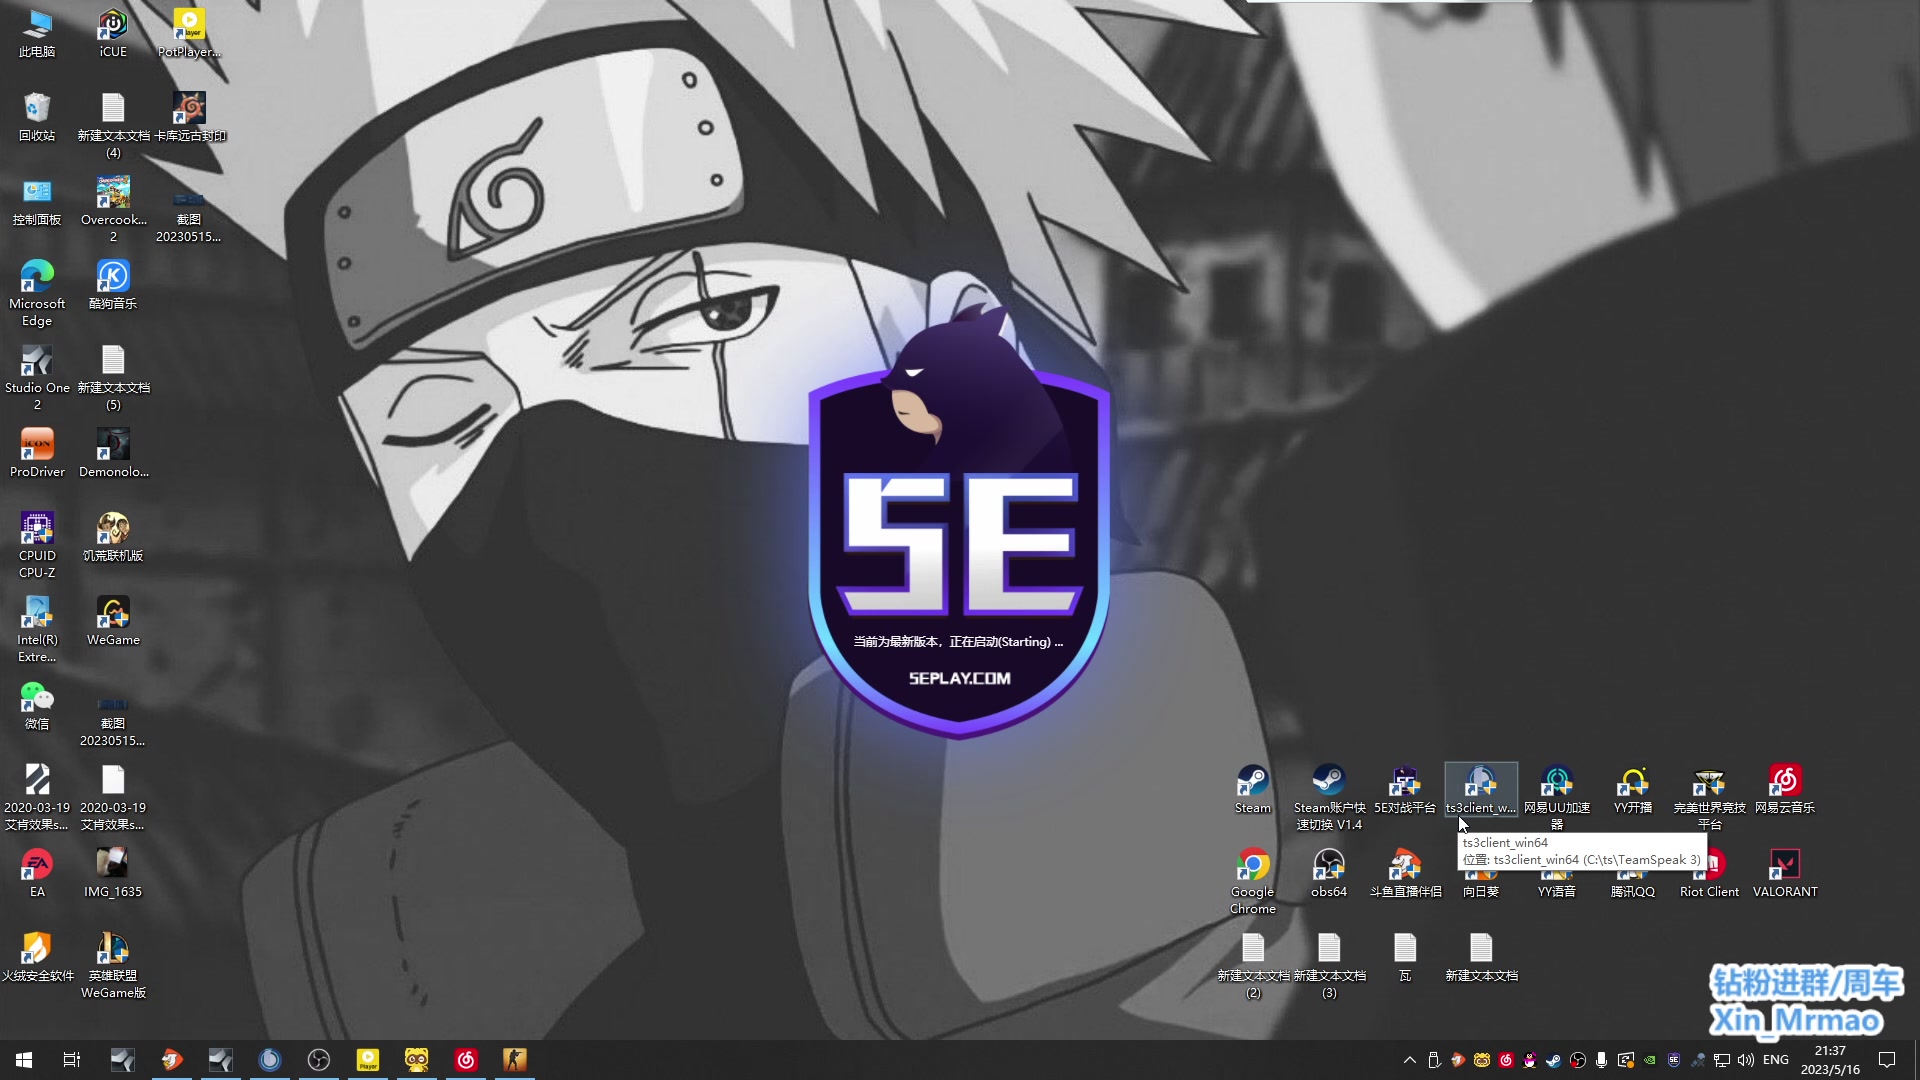Launch Steam from the desktop icon
Viewport: 1920px width, 1080px height.
click(x=1253, y=789)
